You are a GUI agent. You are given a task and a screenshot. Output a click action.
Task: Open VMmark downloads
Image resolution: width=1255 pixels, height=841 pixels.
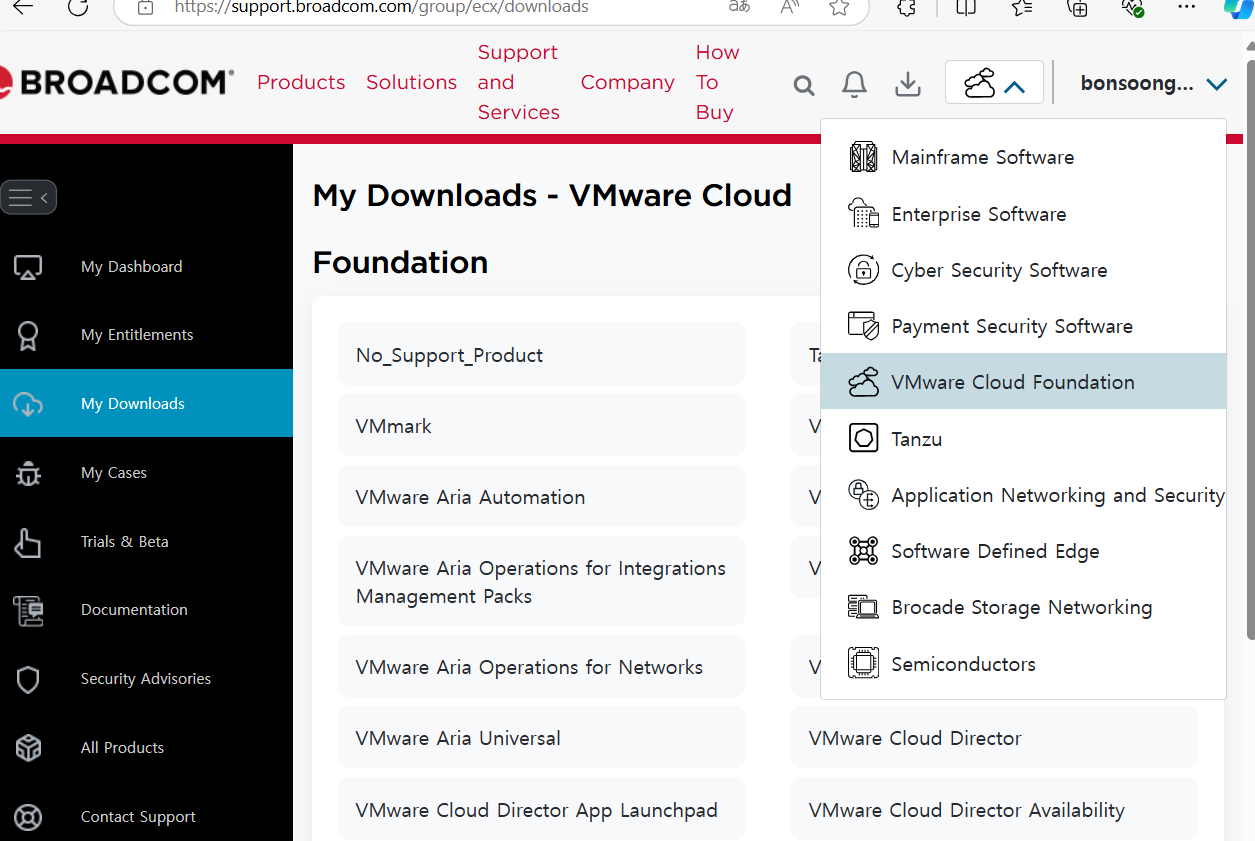[x=541, y=425]
